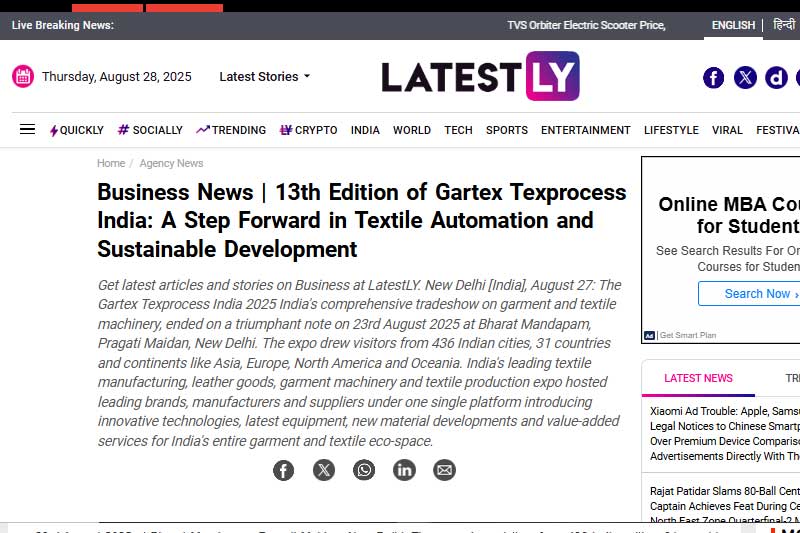This screenshot has height=533, width=800.
Task: Share article via WhatsApp
Action: [364, 470]
